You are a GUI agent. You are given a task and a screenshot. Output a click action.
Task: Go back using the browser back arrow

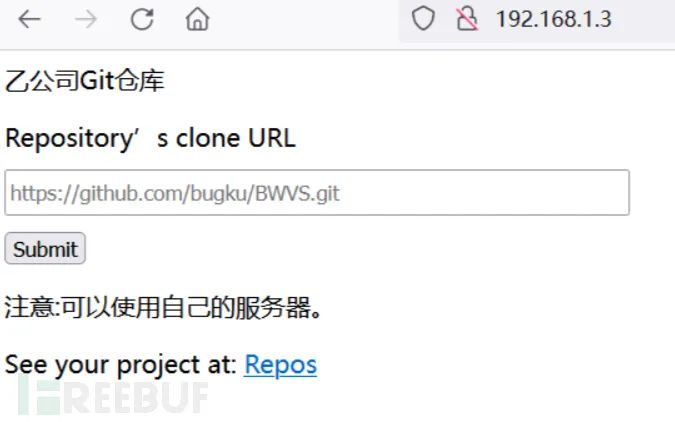[29, 19]
